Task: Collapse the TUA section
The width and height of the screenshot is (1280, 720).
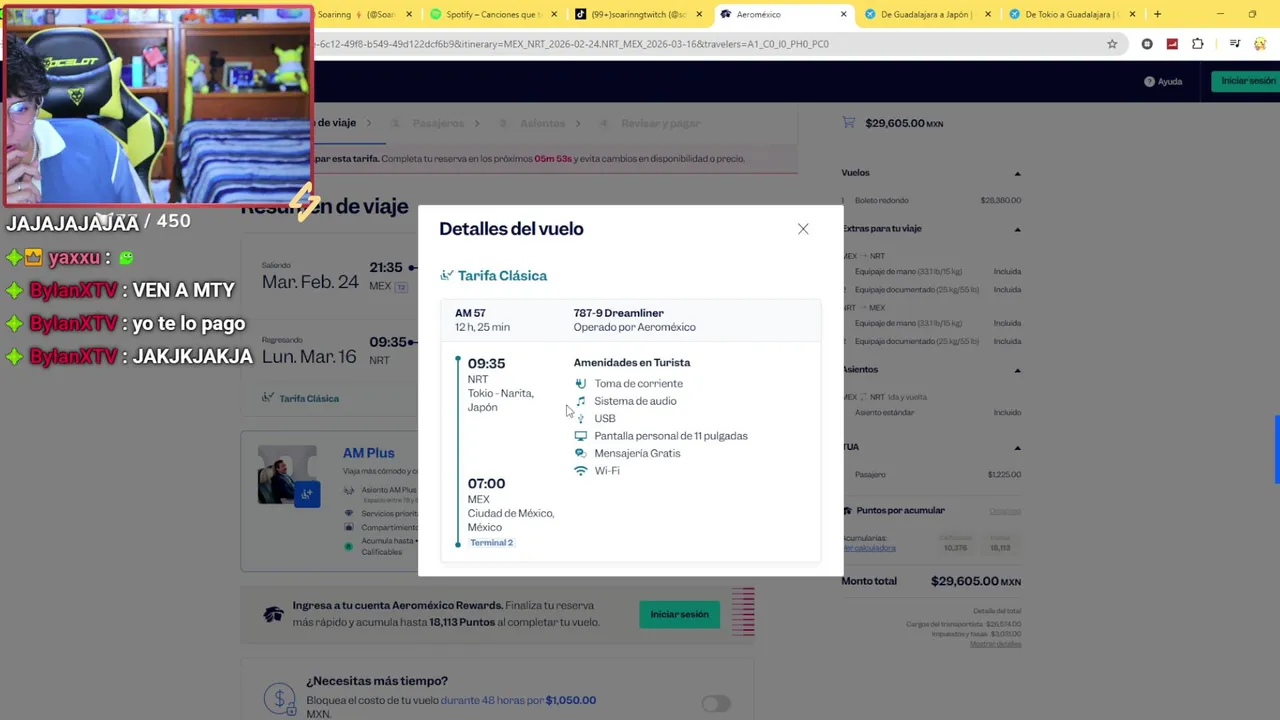Action: coord(1017,447)
